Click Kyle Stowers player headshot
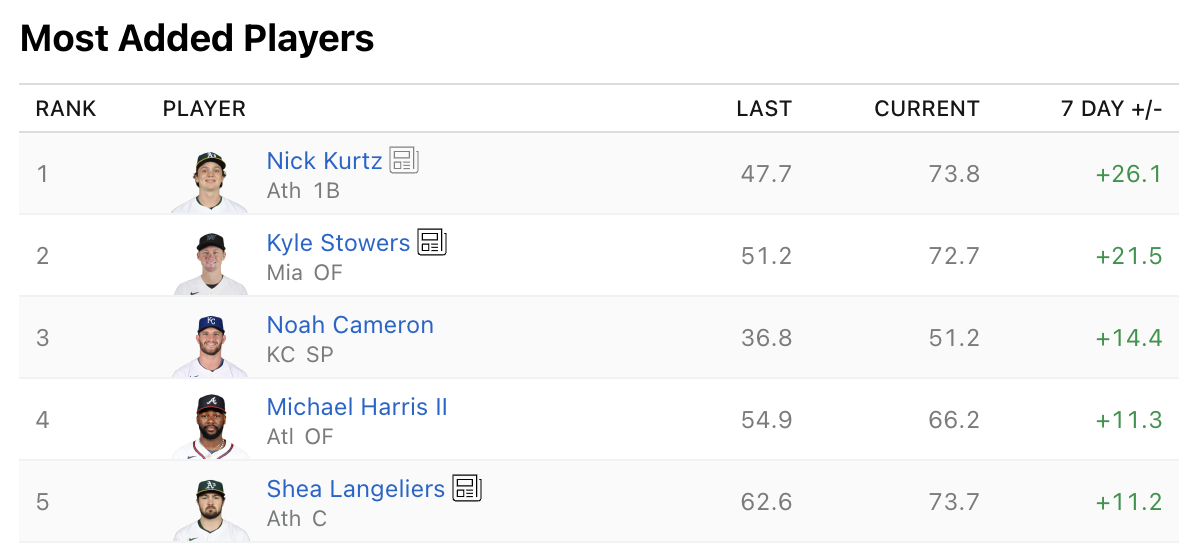Viewport: 1188px width, 546px height. pos(210,262)
